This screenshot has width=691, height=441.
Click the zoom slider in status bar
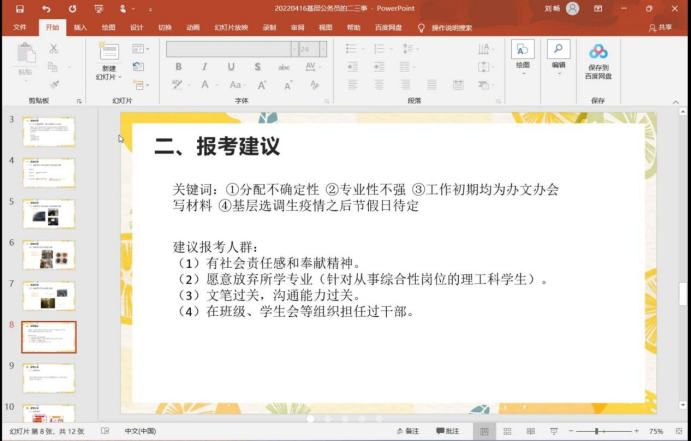click(597, 431)
